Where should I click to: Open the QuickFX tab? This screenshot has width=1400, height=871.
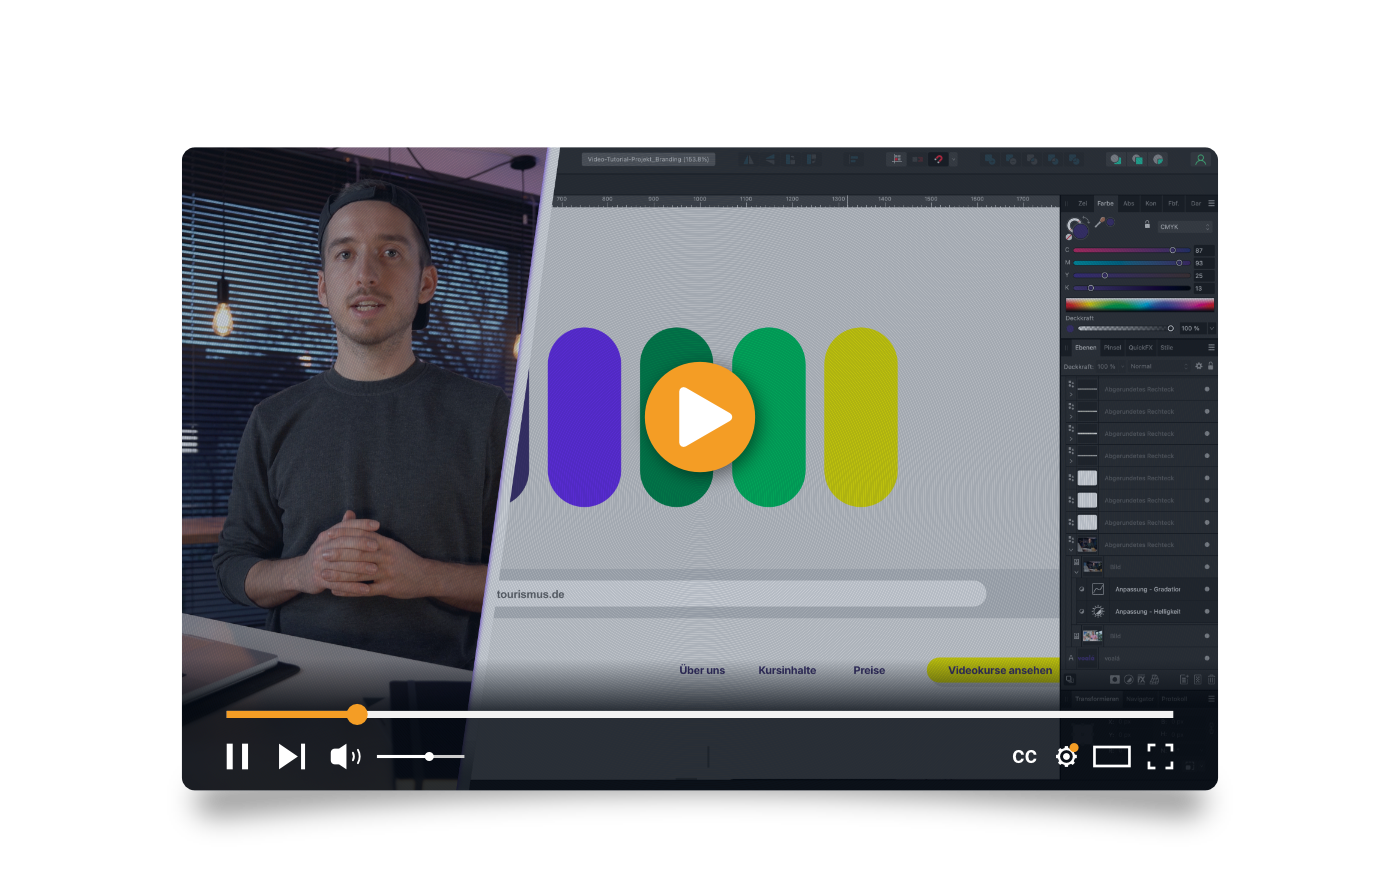coord(1141,347)
